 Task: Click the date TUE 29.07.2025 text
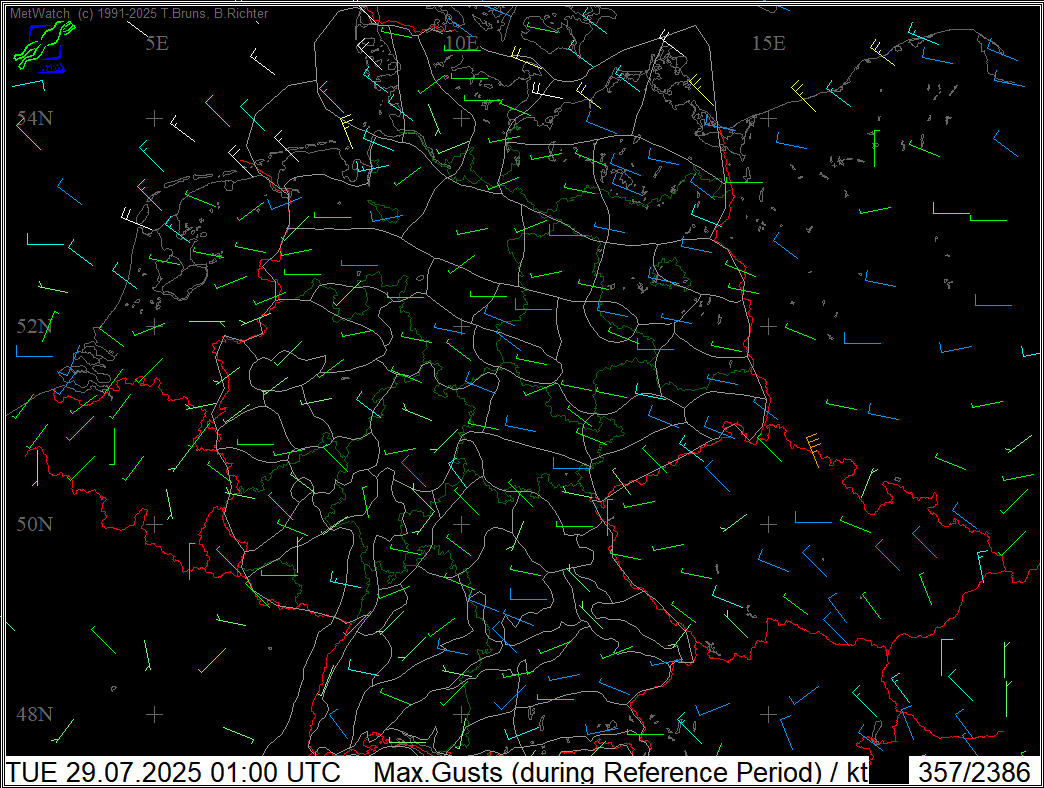tap(103, 773)
